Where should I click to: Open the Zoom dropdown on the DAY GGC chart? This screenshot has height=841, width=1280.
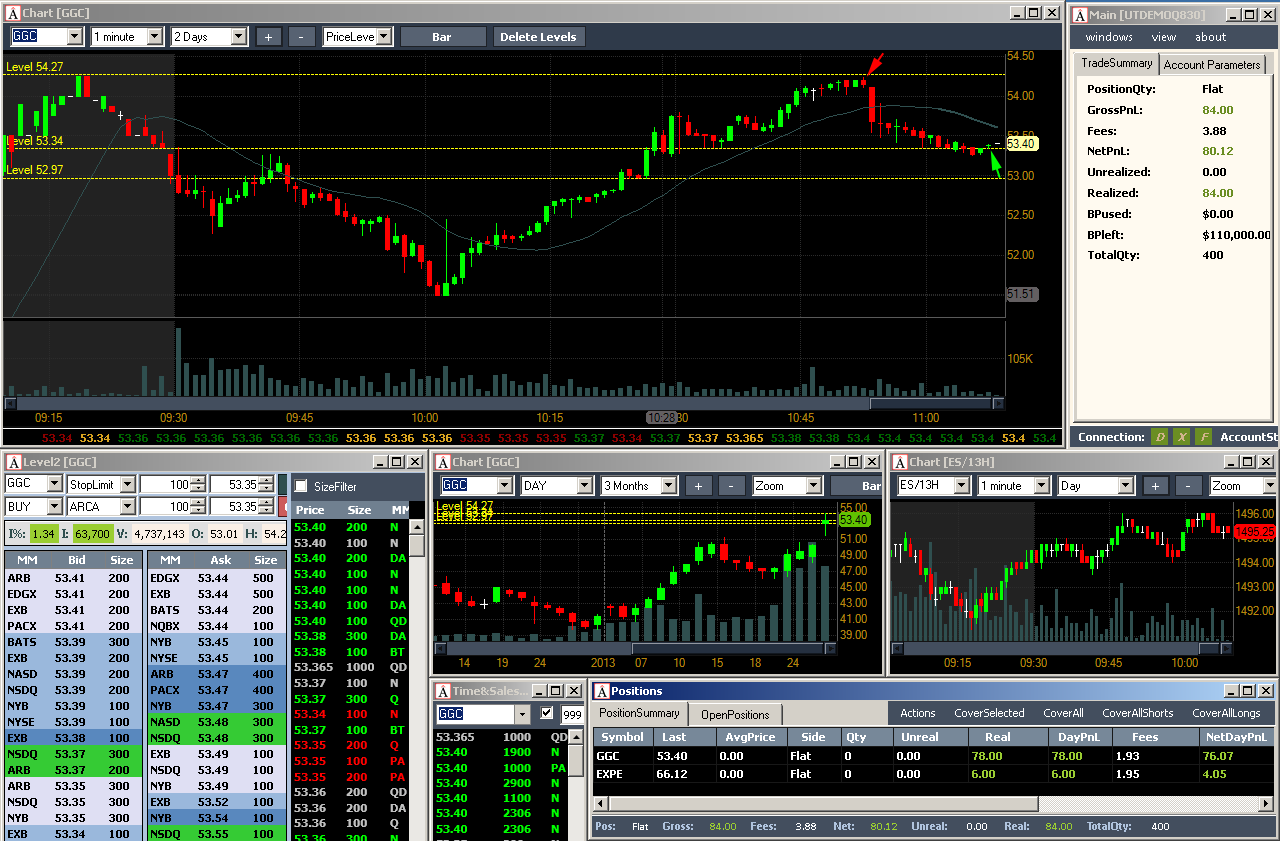coord(812,486)
